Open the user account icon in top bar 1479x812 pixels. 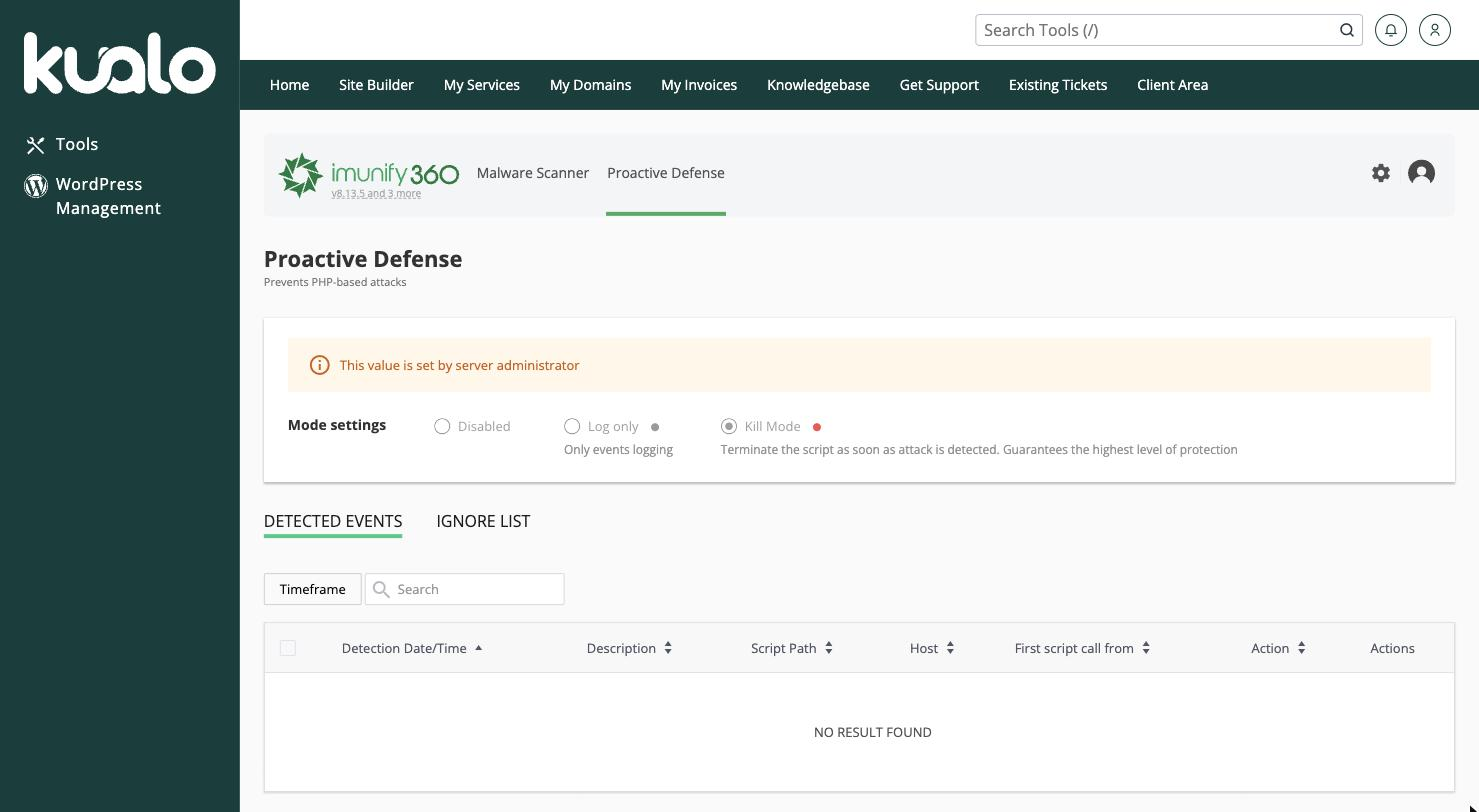pyautogui.click(x=1435, y=30)
